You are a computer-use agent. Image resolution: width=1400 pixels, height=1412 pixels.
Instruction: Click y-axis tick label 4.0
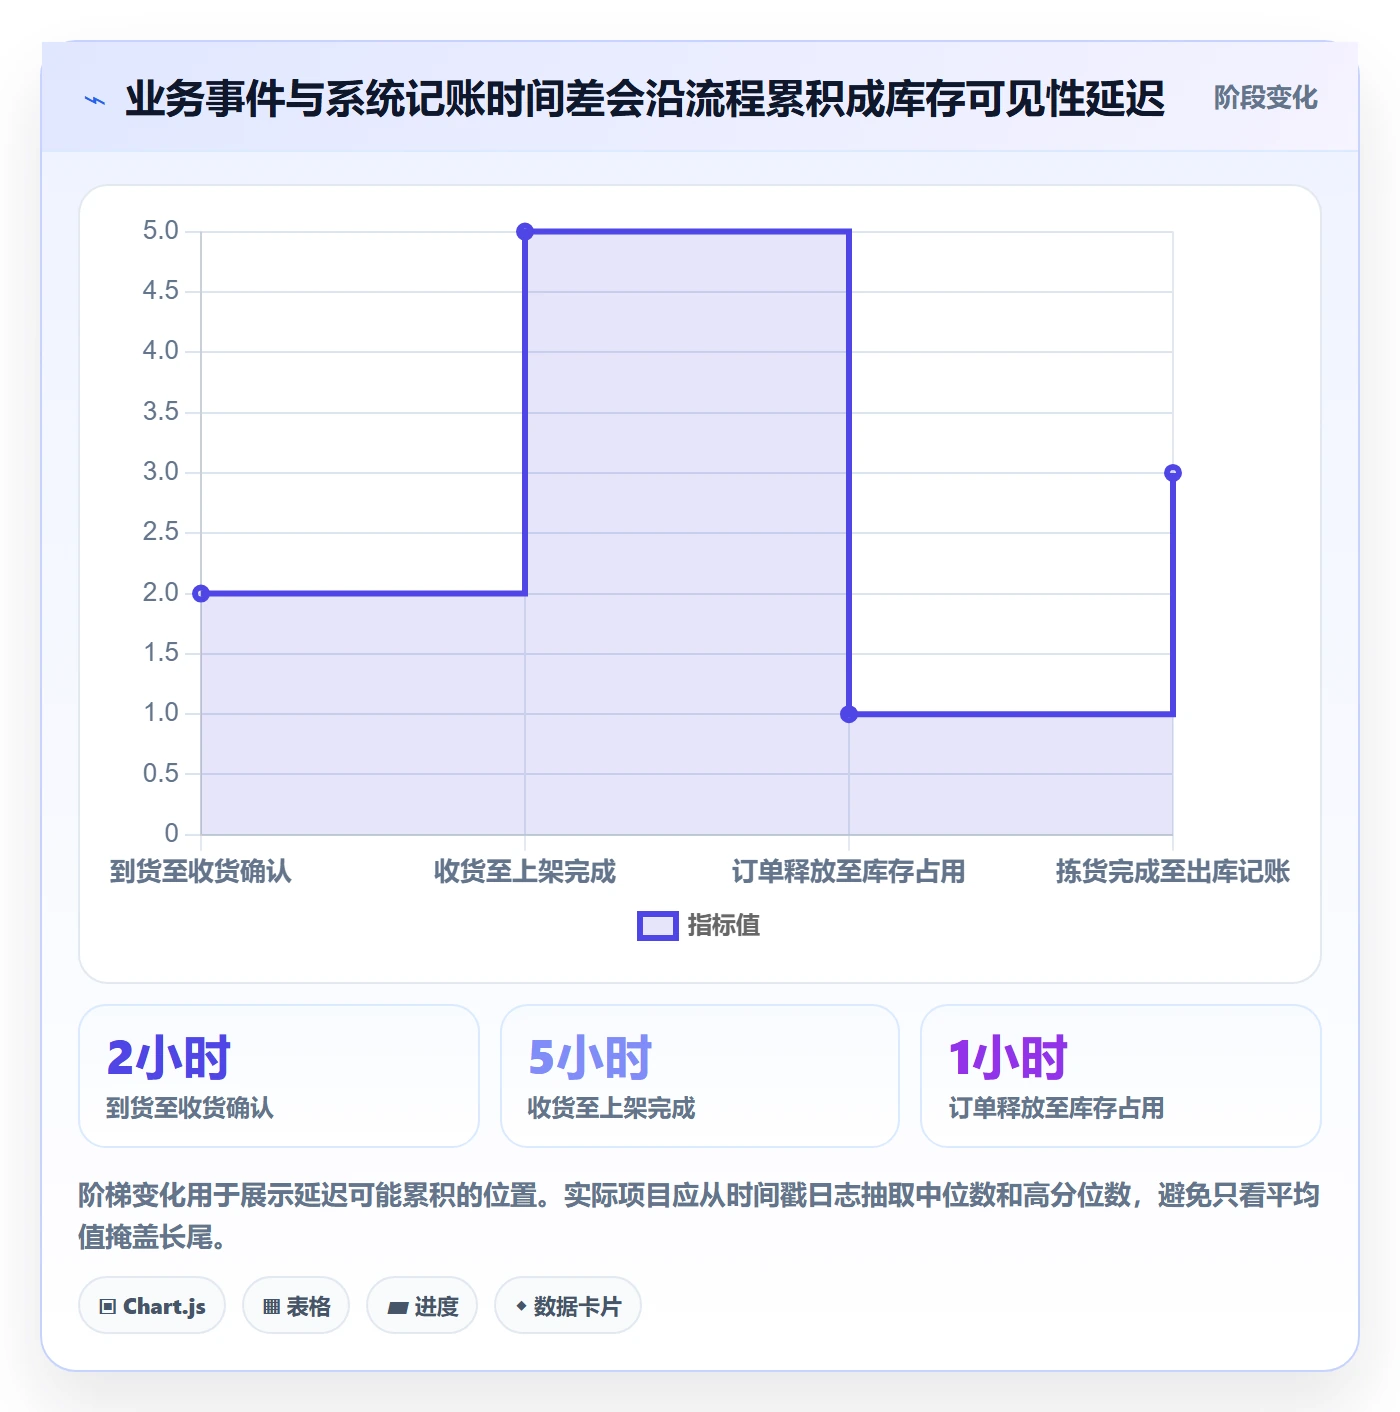(x=161, y=351)
